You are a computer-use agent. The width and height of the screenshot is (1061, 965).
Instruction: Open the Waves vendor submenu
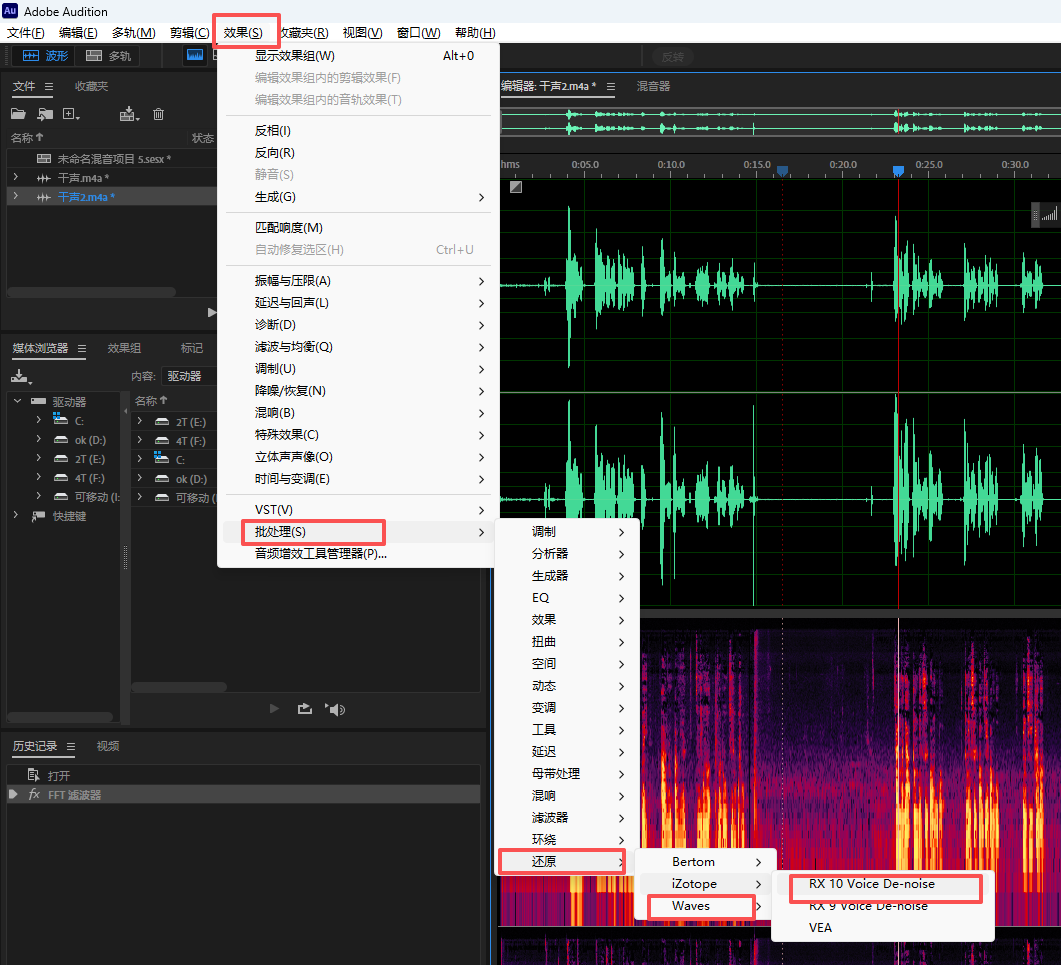pos(704,905)
